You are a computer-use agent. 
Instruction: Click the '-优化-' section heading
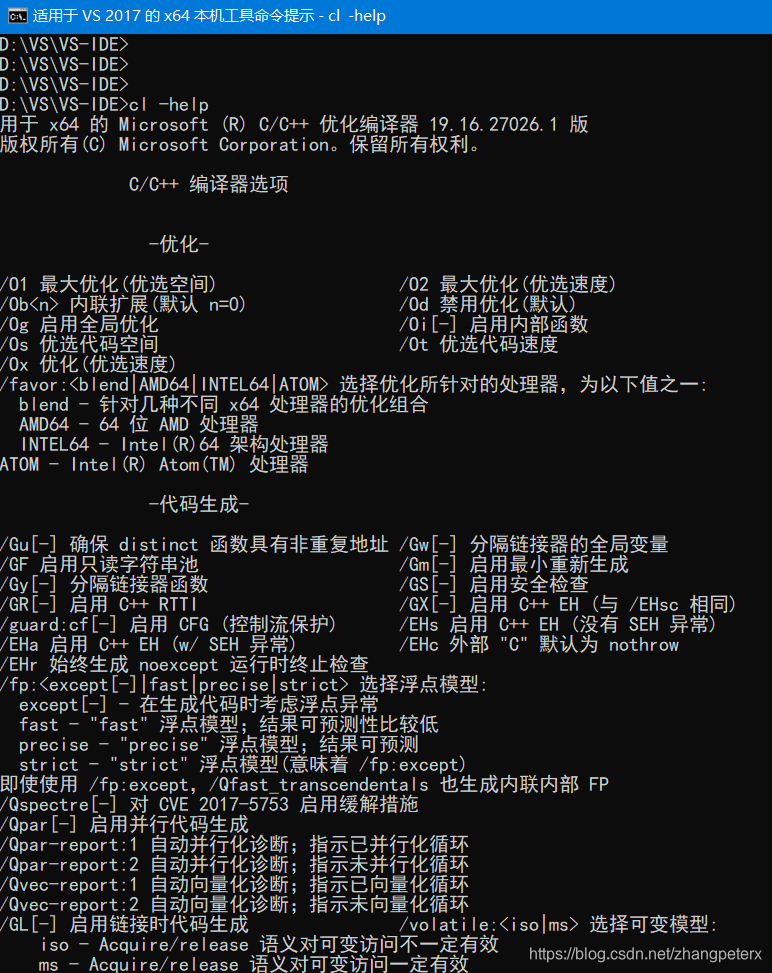coord(179,244)
